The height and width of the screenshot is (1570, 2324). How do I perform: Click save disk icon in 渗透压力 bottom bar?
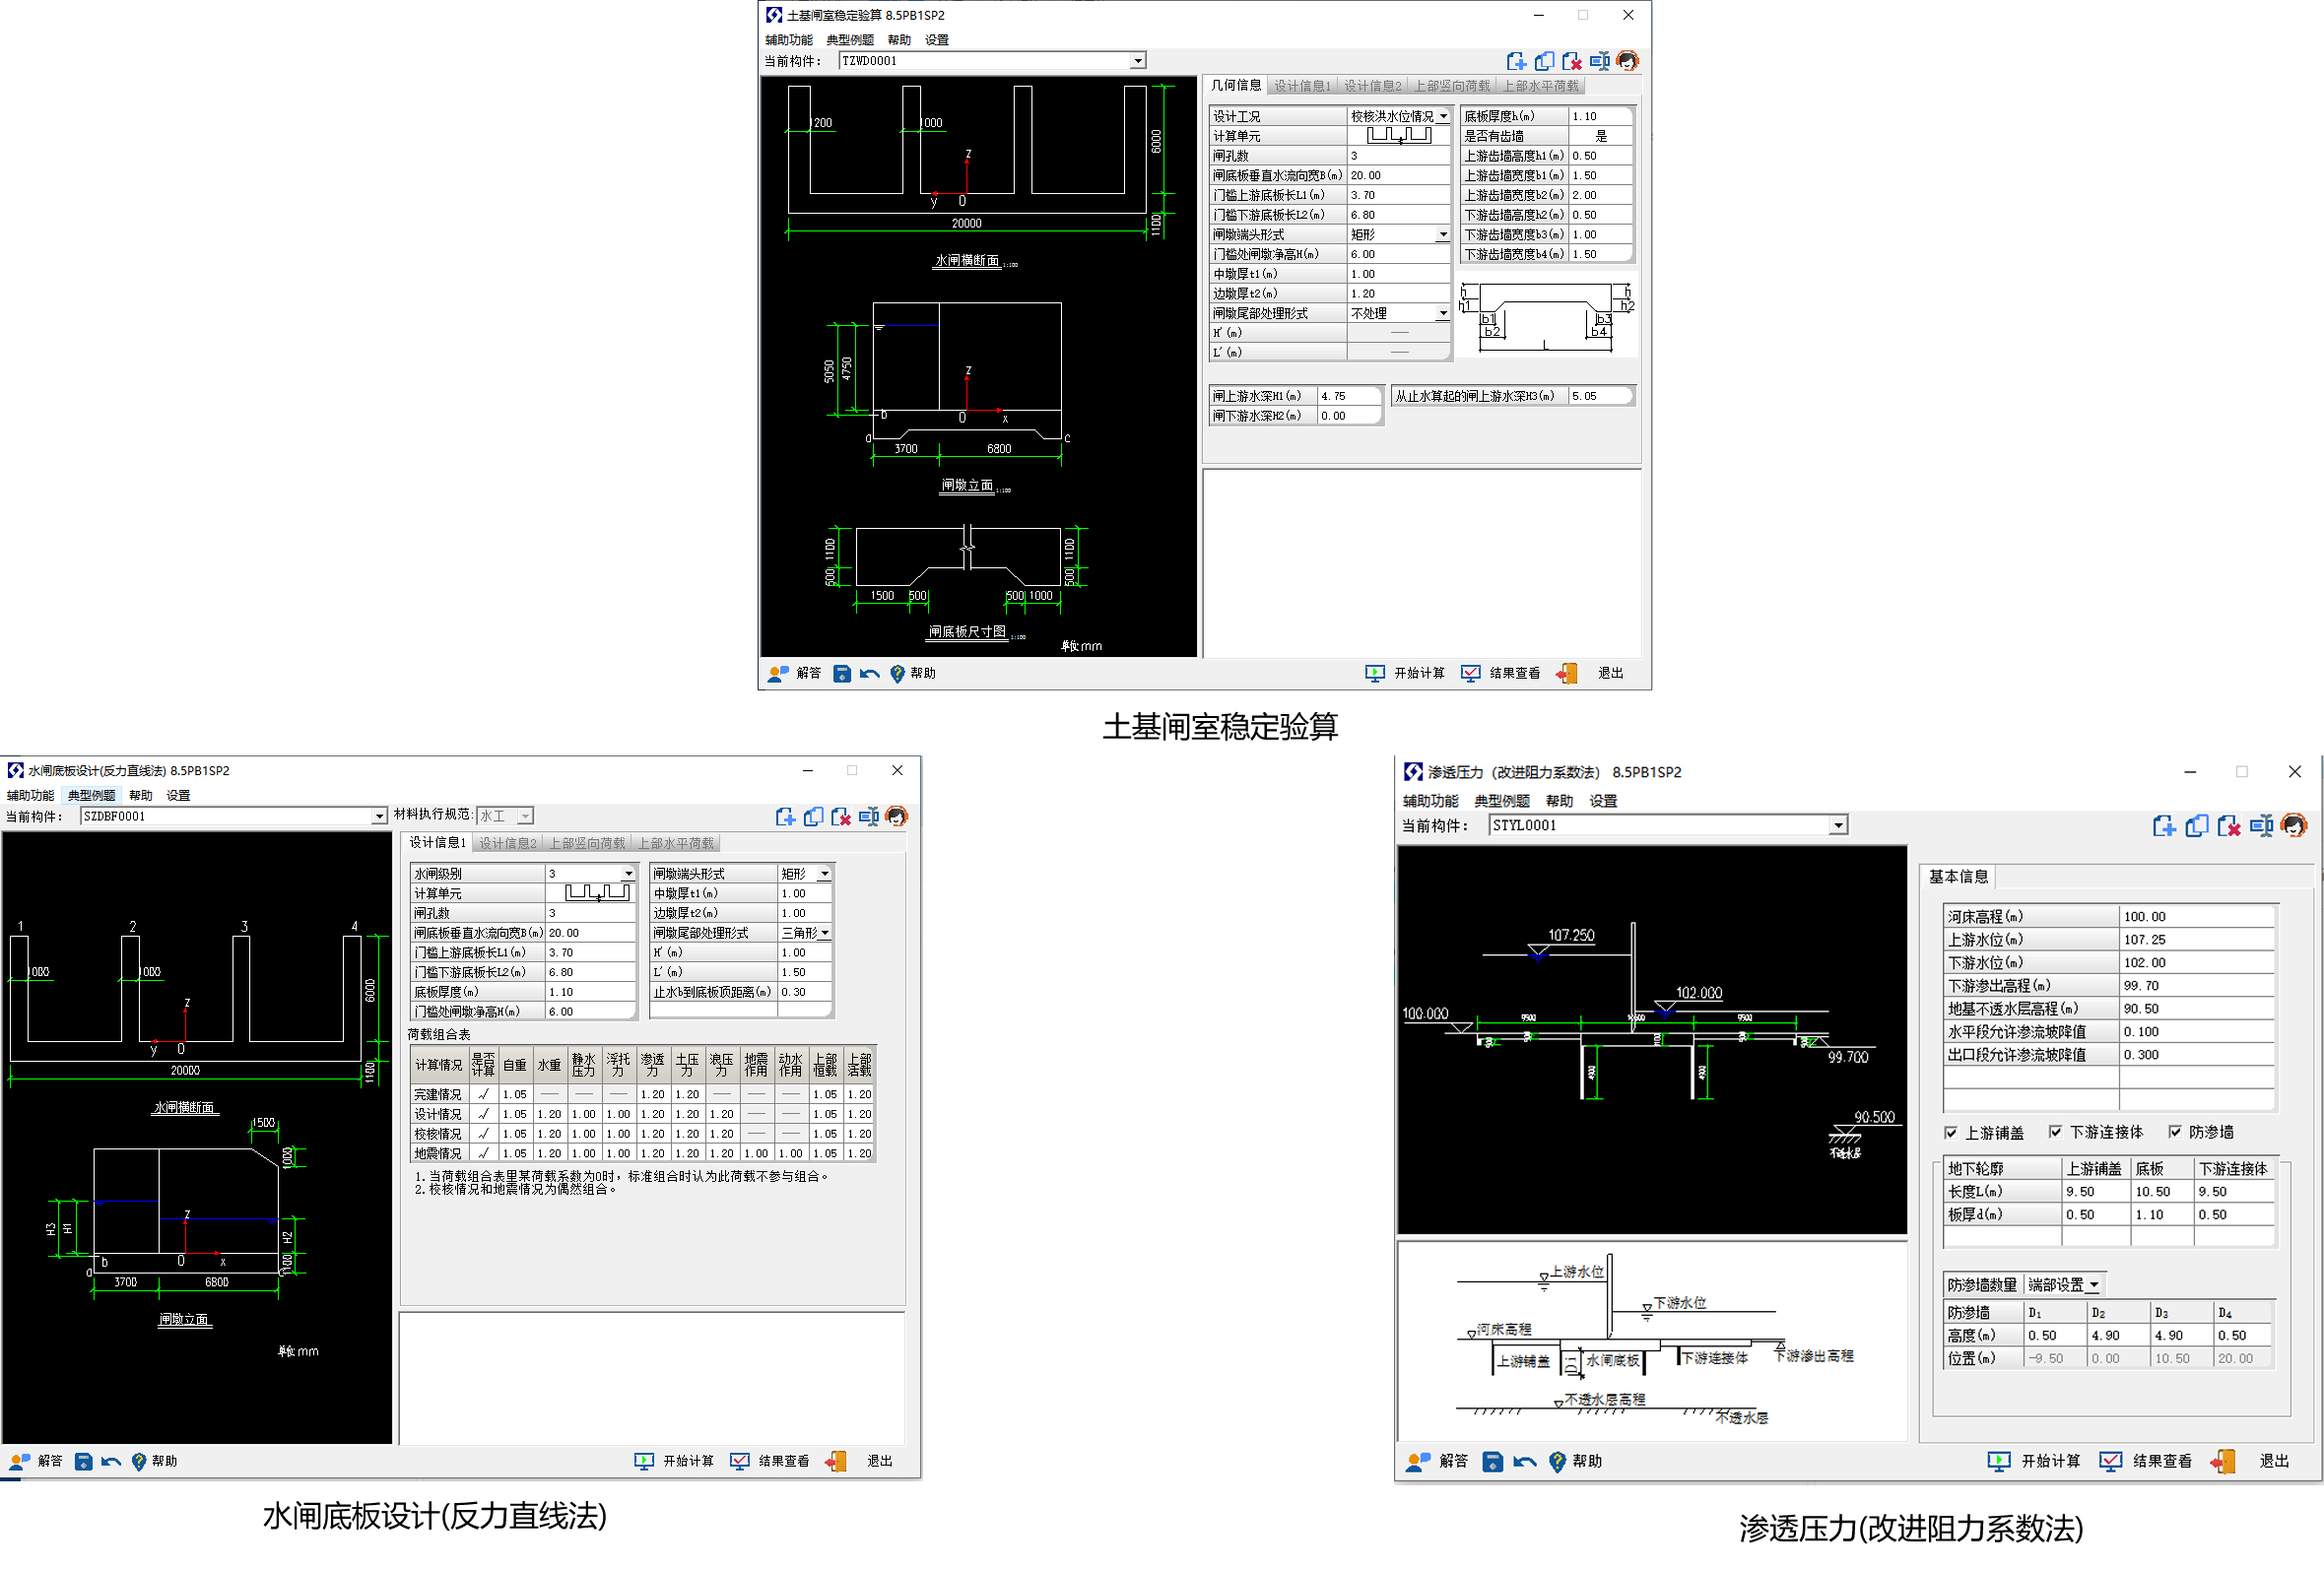pos(1492,1462)
